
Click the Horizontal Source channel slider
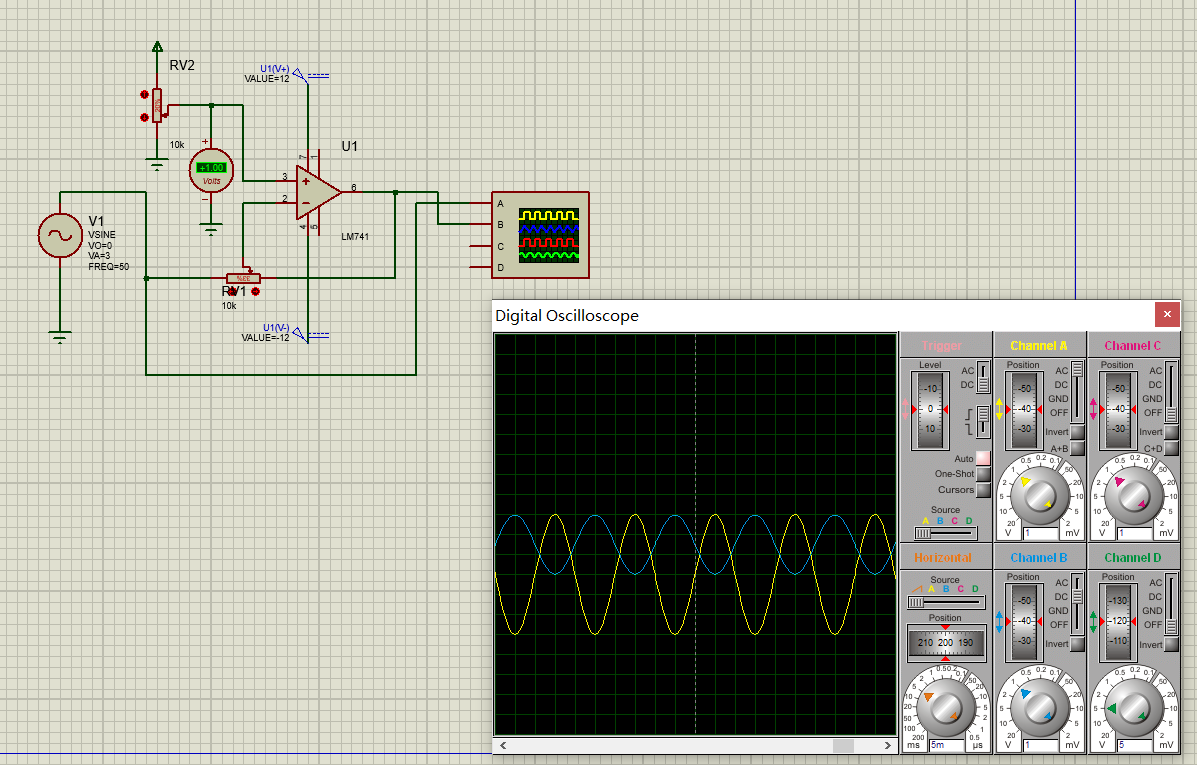[945, 602]
